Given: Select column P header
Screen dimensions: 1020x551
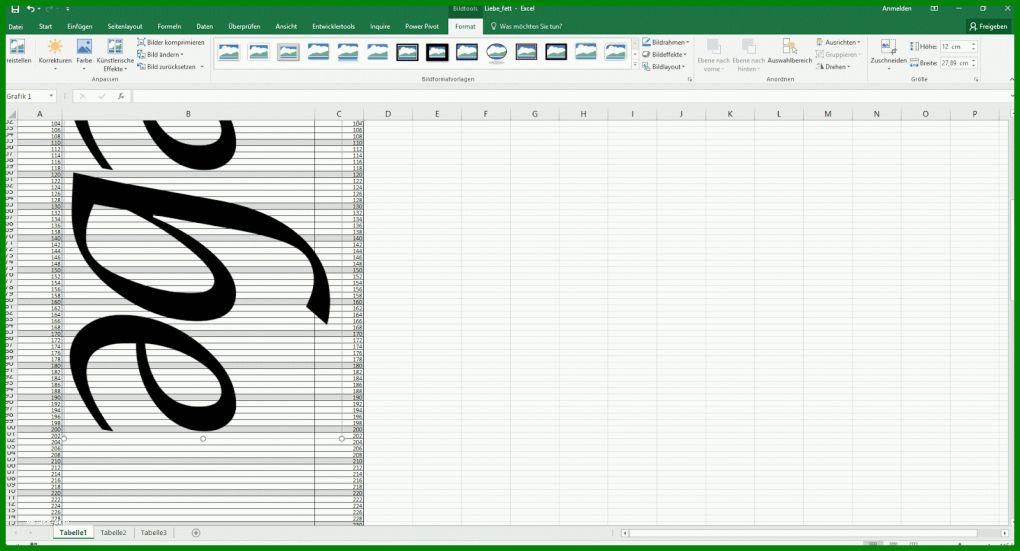Looking at the screenshot, I should point(974,114).
